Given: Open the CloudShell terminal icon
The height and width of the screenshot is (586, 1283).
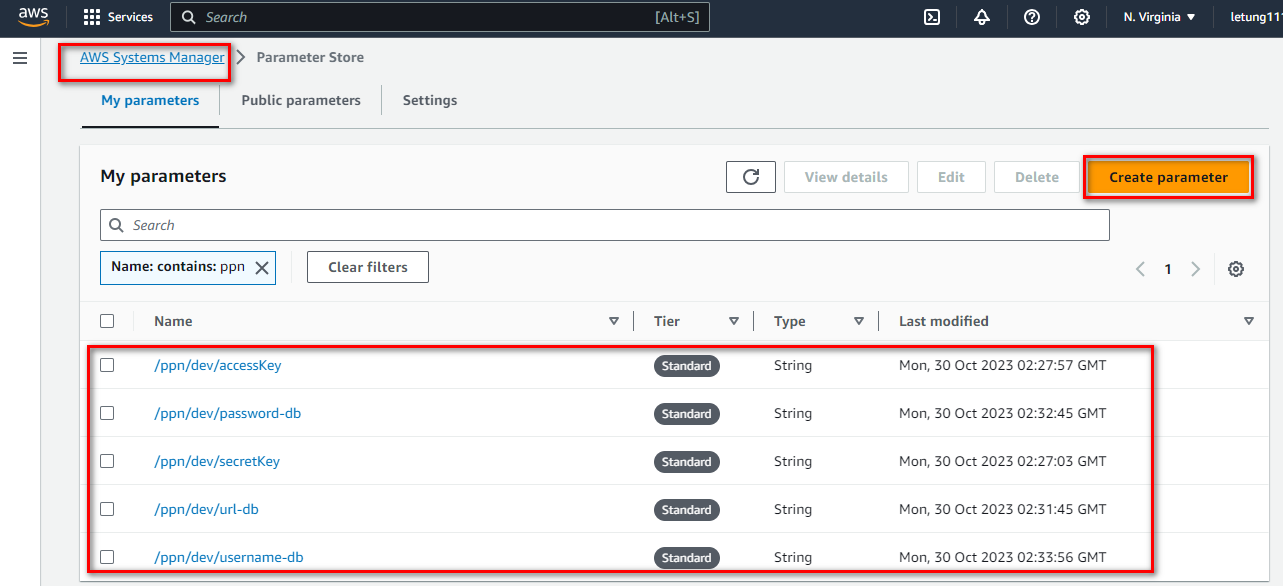Looking at the screenshot, I should (x=932, y=17).
